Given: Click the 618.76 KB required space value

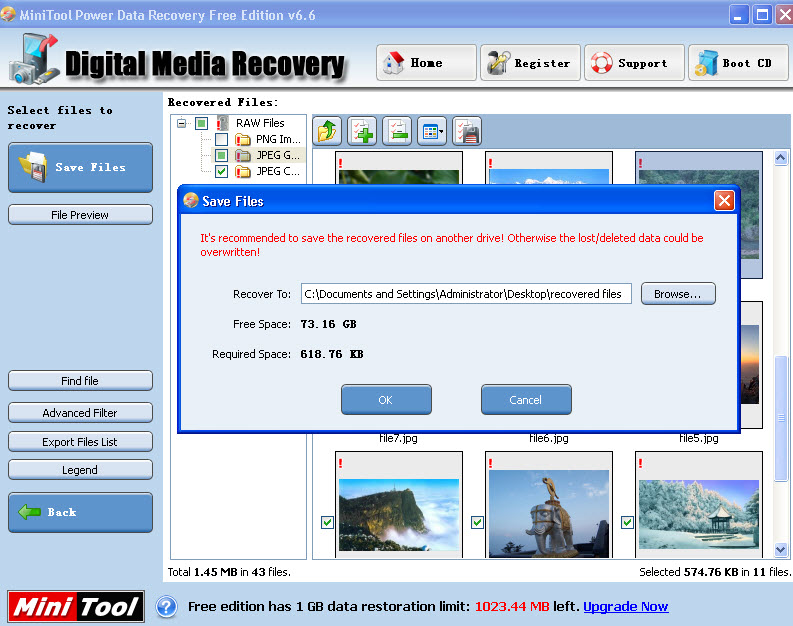Looking at the screenshot, I should 332,354.
